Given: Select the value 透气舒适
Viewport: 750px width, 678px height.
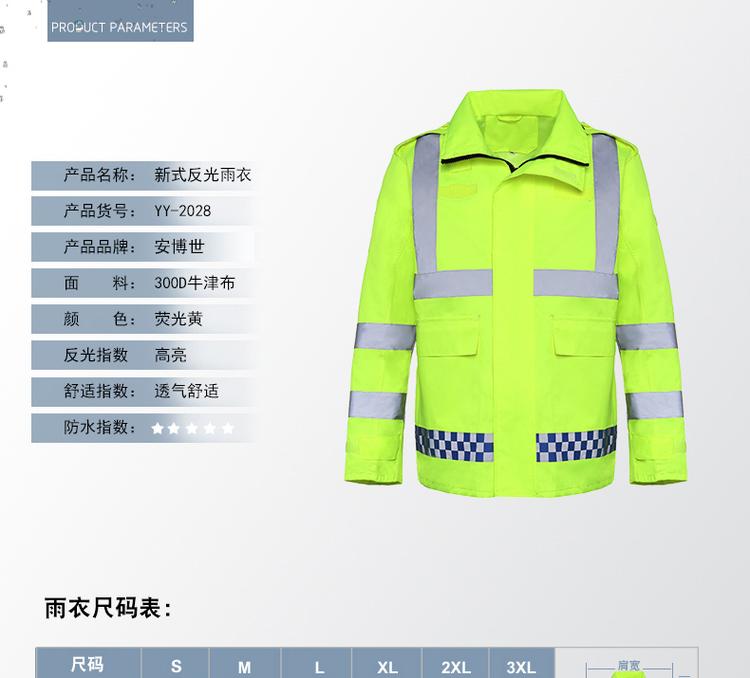Looking at the screenshot, I should tap(187, 391).
